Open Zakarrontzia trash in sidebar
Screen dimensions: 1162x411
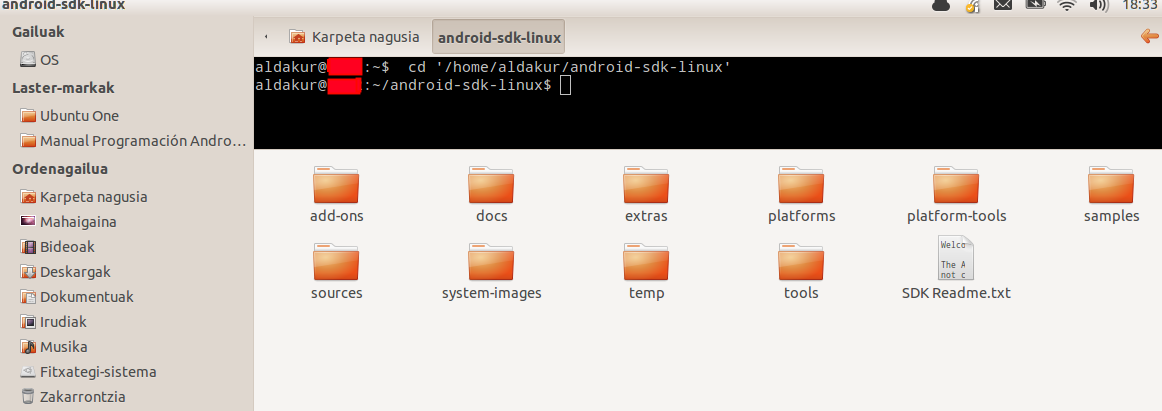[82, 397]
